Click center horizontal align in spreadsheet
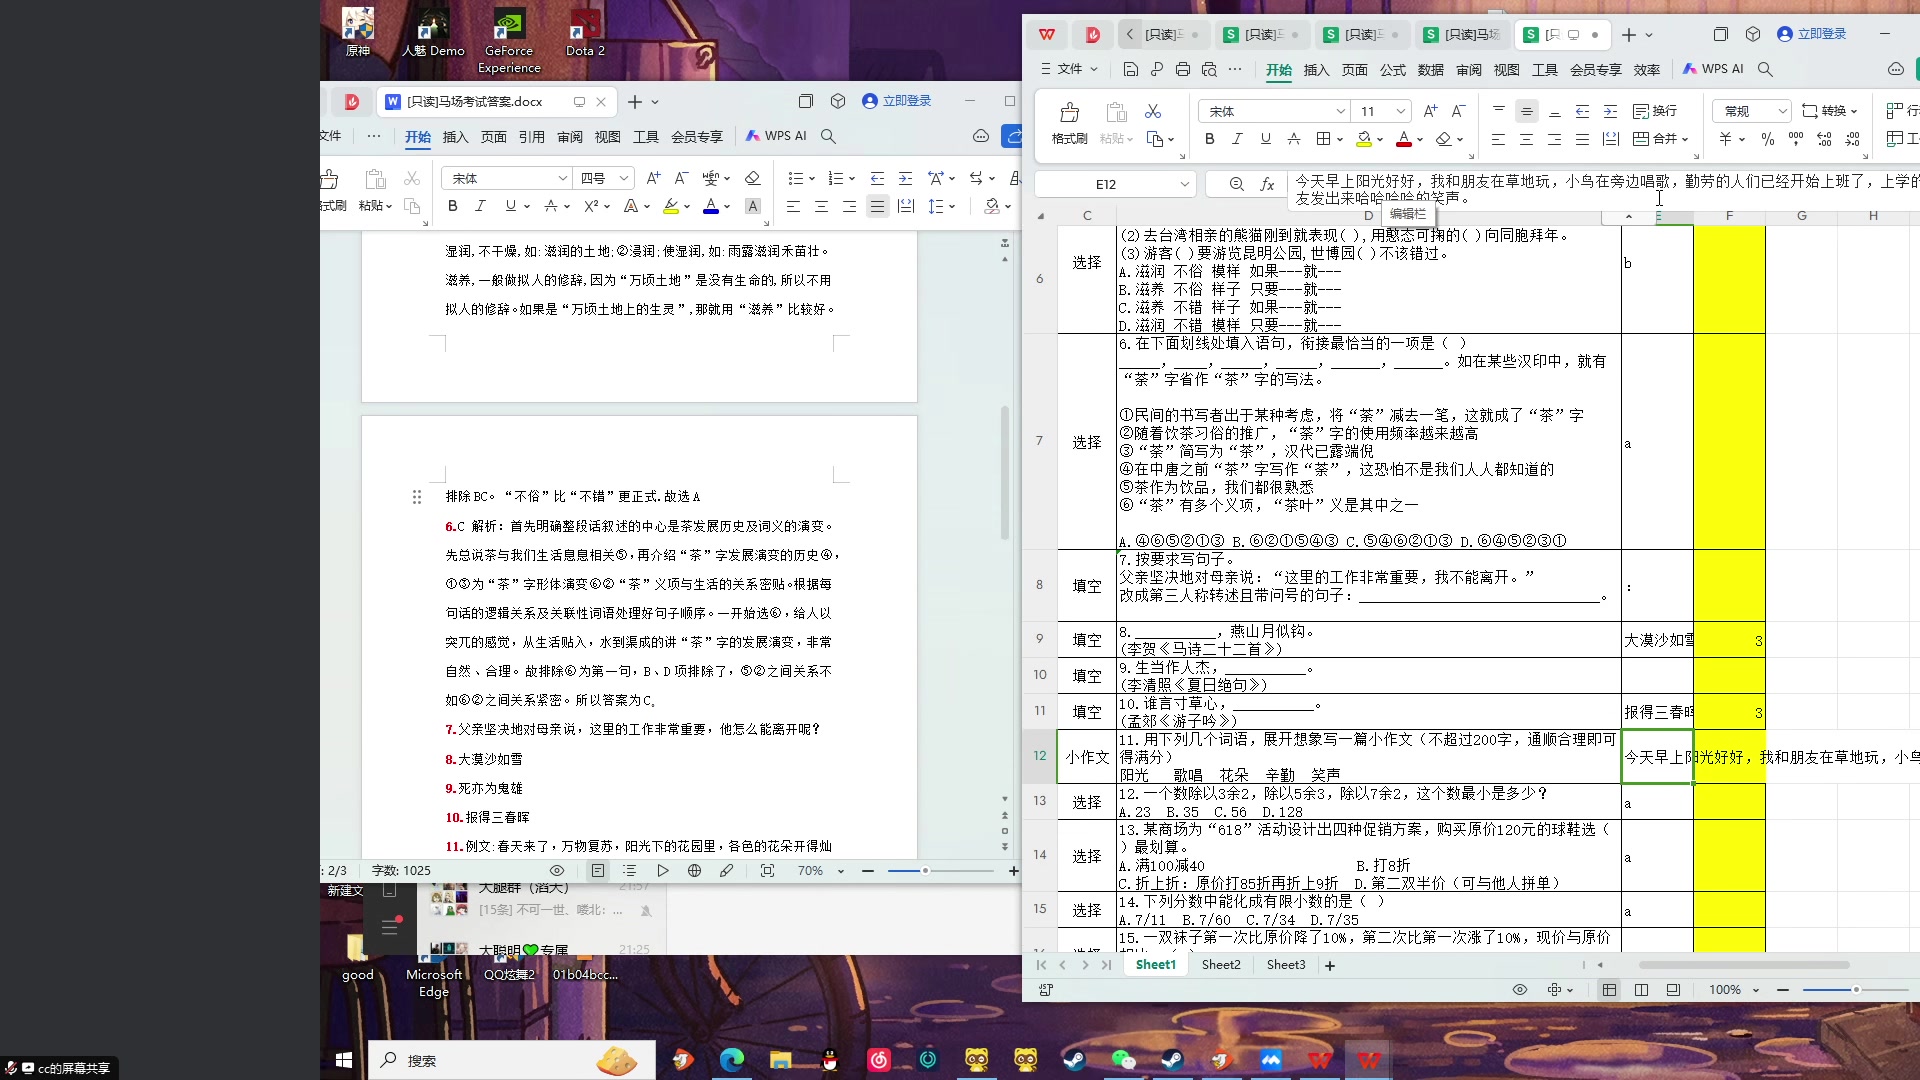The height and width of the screenshot is (1080, 1920). tap(1526, 139)
